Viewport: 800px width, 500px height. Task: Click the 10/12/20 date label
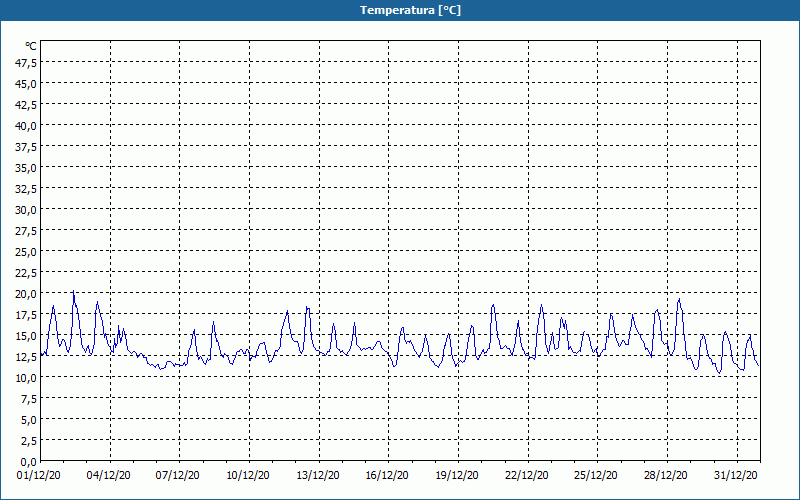(248, 475)
